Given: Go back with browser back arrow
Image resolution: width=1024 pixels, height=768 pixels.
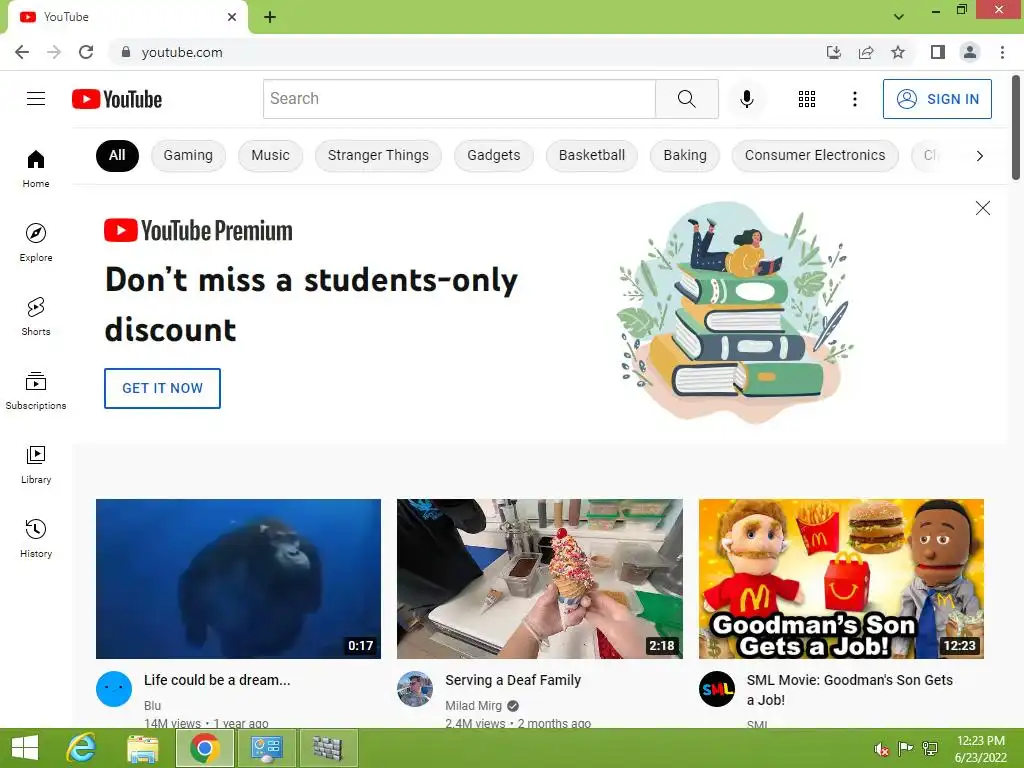Looking at the screenshot, I should [22, 52].
